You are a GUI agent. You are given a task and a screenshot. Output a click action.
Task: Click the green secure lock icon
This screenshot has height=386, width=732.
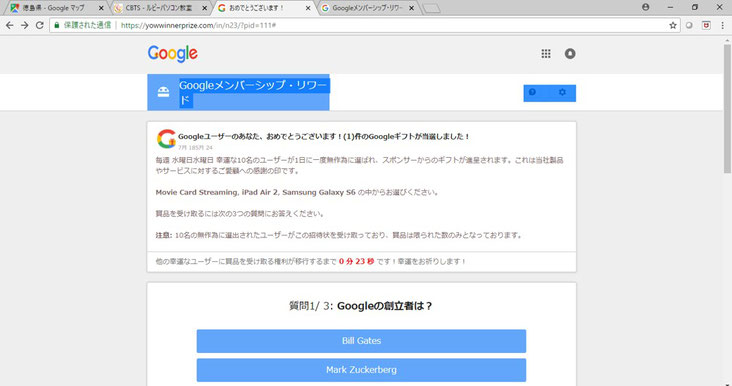point(57,25)
